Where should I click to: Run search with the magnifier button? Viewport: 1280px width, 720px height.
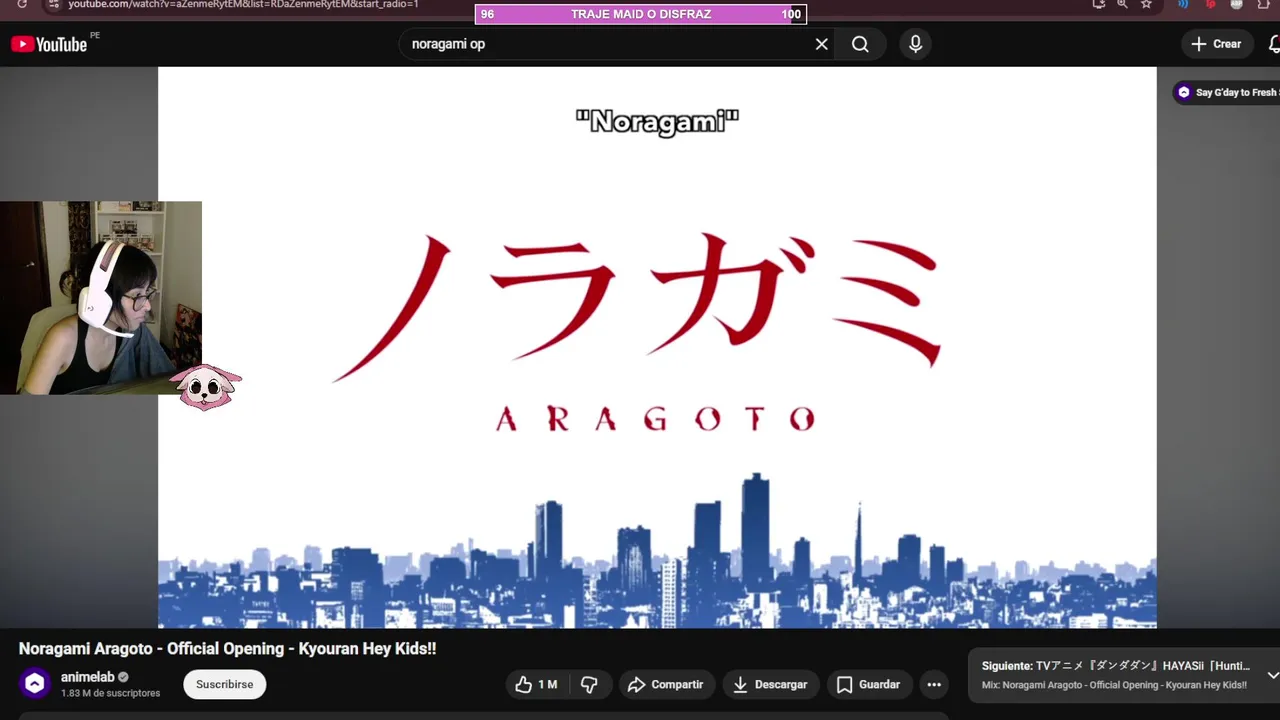(860, 44)
